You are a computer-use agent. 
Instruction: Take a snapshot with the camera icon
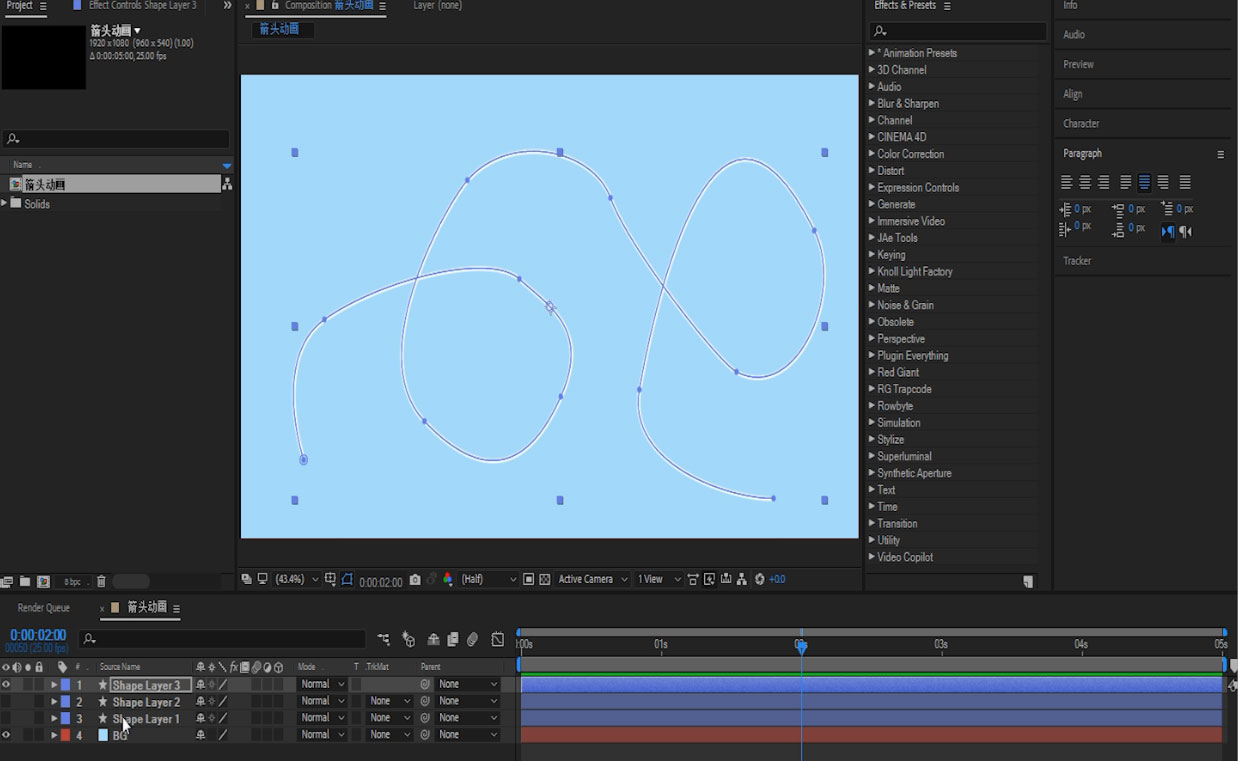(415, 579)
